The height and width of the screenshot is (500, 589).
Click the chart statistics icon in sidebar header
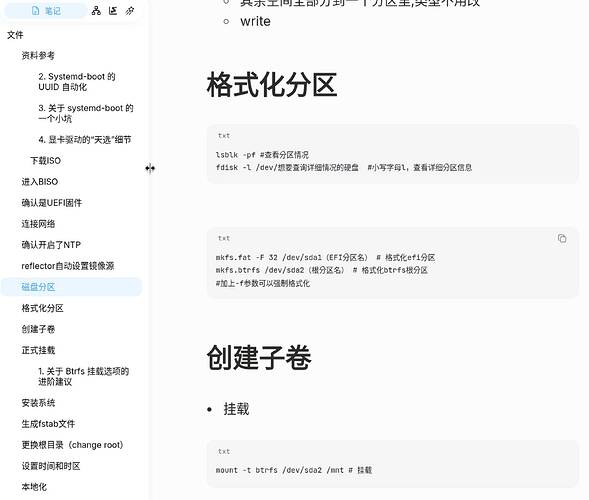click(113, 11)
